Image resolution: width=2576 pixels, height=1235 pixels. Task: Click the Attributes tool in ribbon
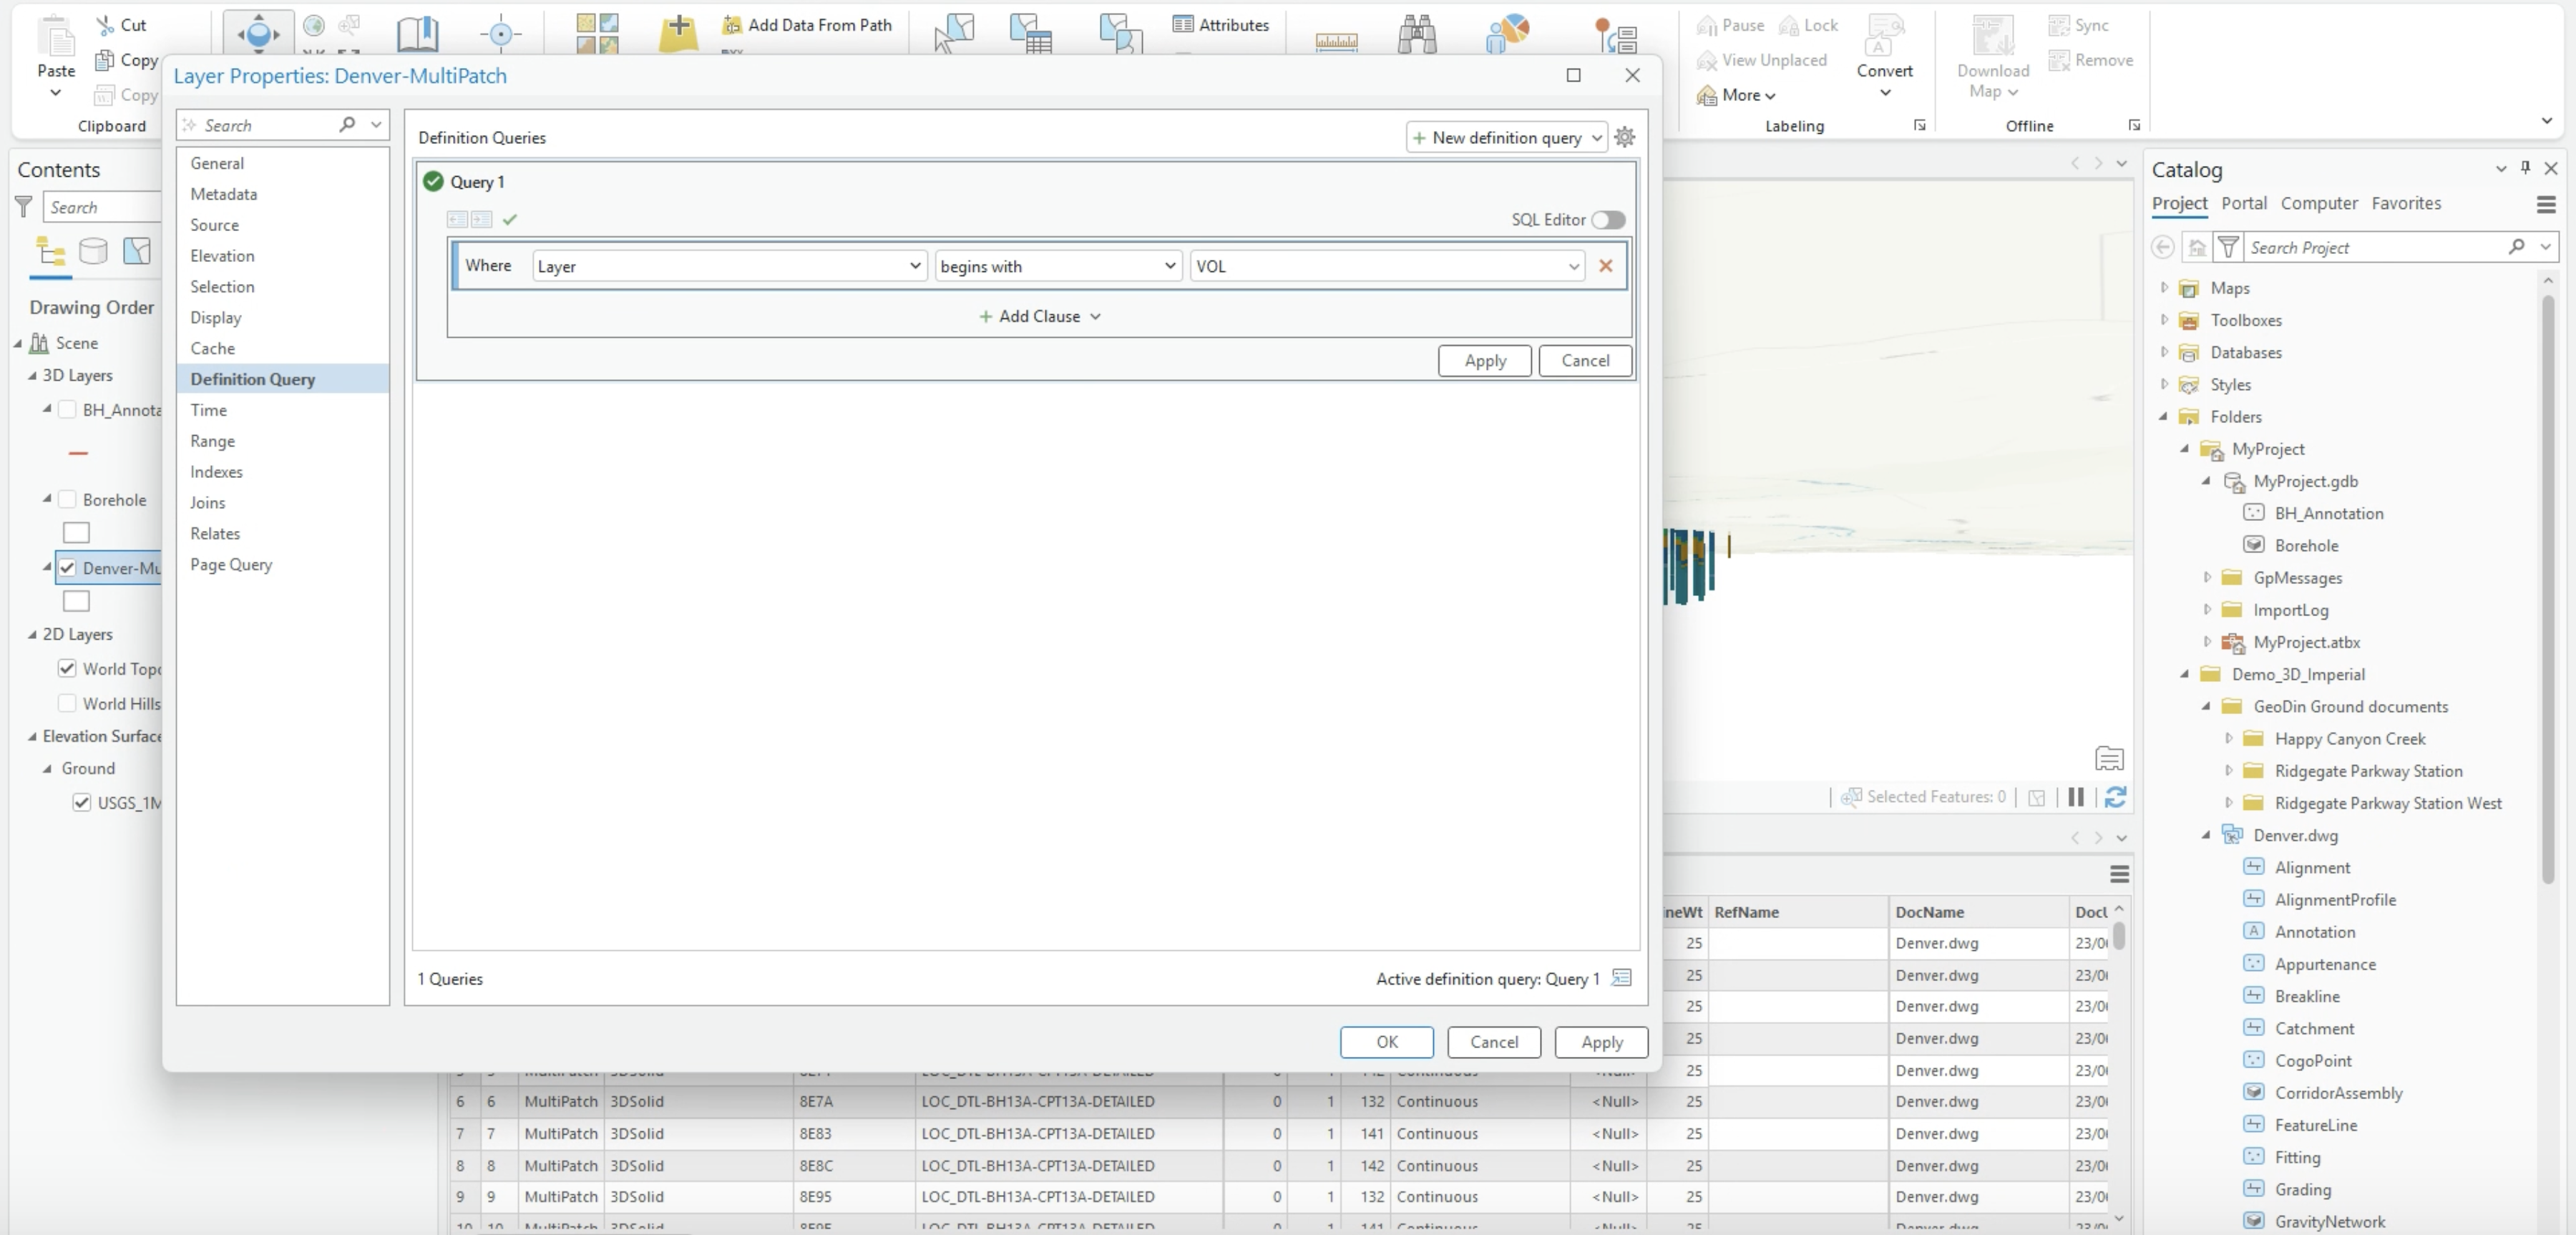pyautogui.click(x=1221, y=25)
